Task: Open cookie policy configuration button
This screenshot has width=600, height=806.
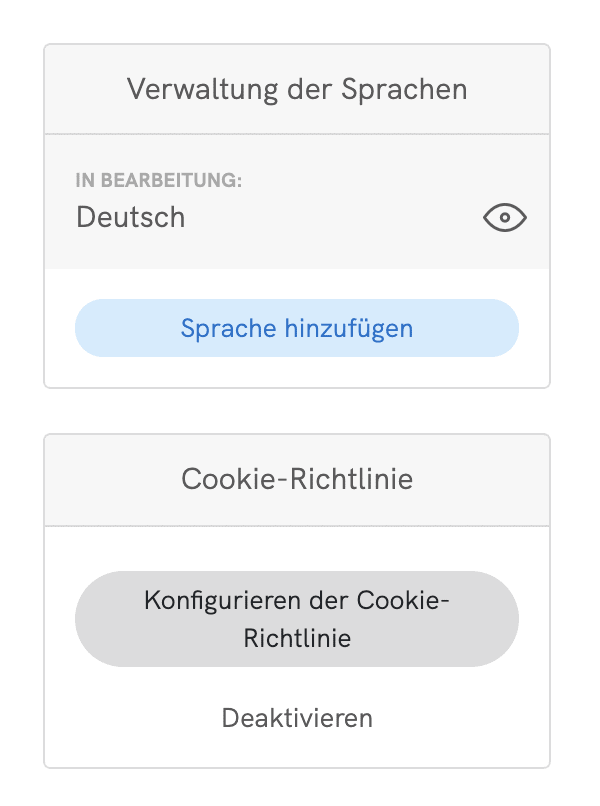Action: click(x=297, y=619)
